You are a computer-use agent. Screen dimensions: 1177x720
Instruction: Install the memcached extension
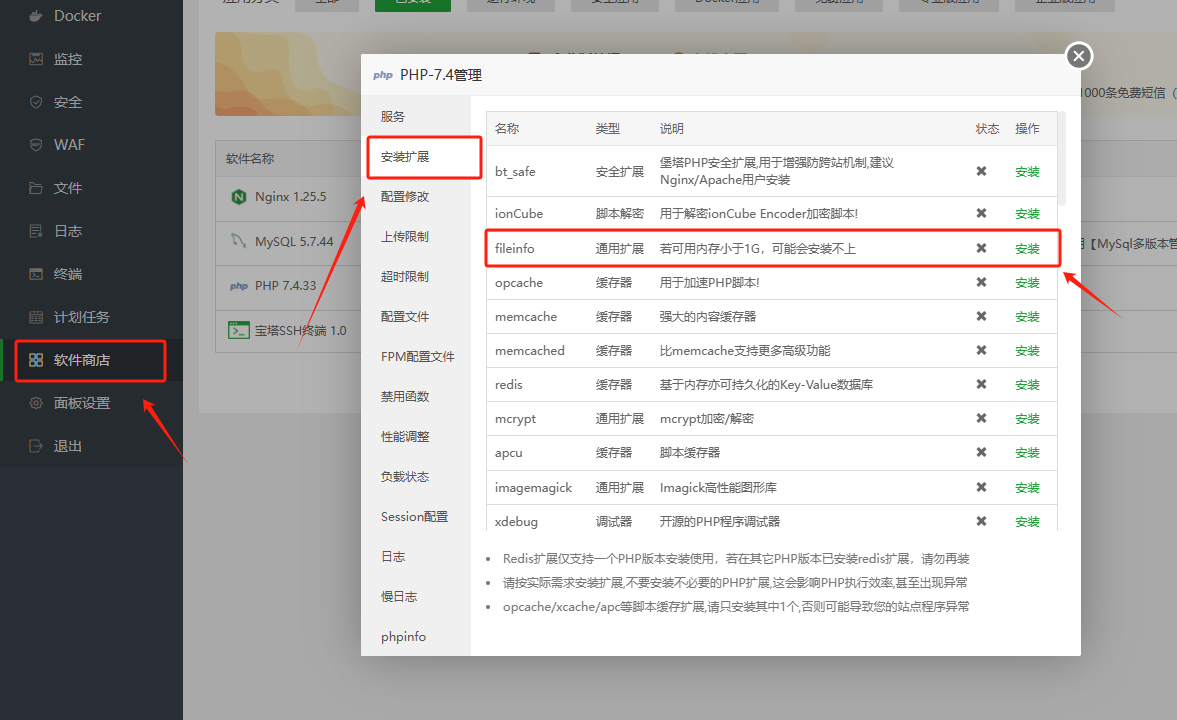point(1027,351)
